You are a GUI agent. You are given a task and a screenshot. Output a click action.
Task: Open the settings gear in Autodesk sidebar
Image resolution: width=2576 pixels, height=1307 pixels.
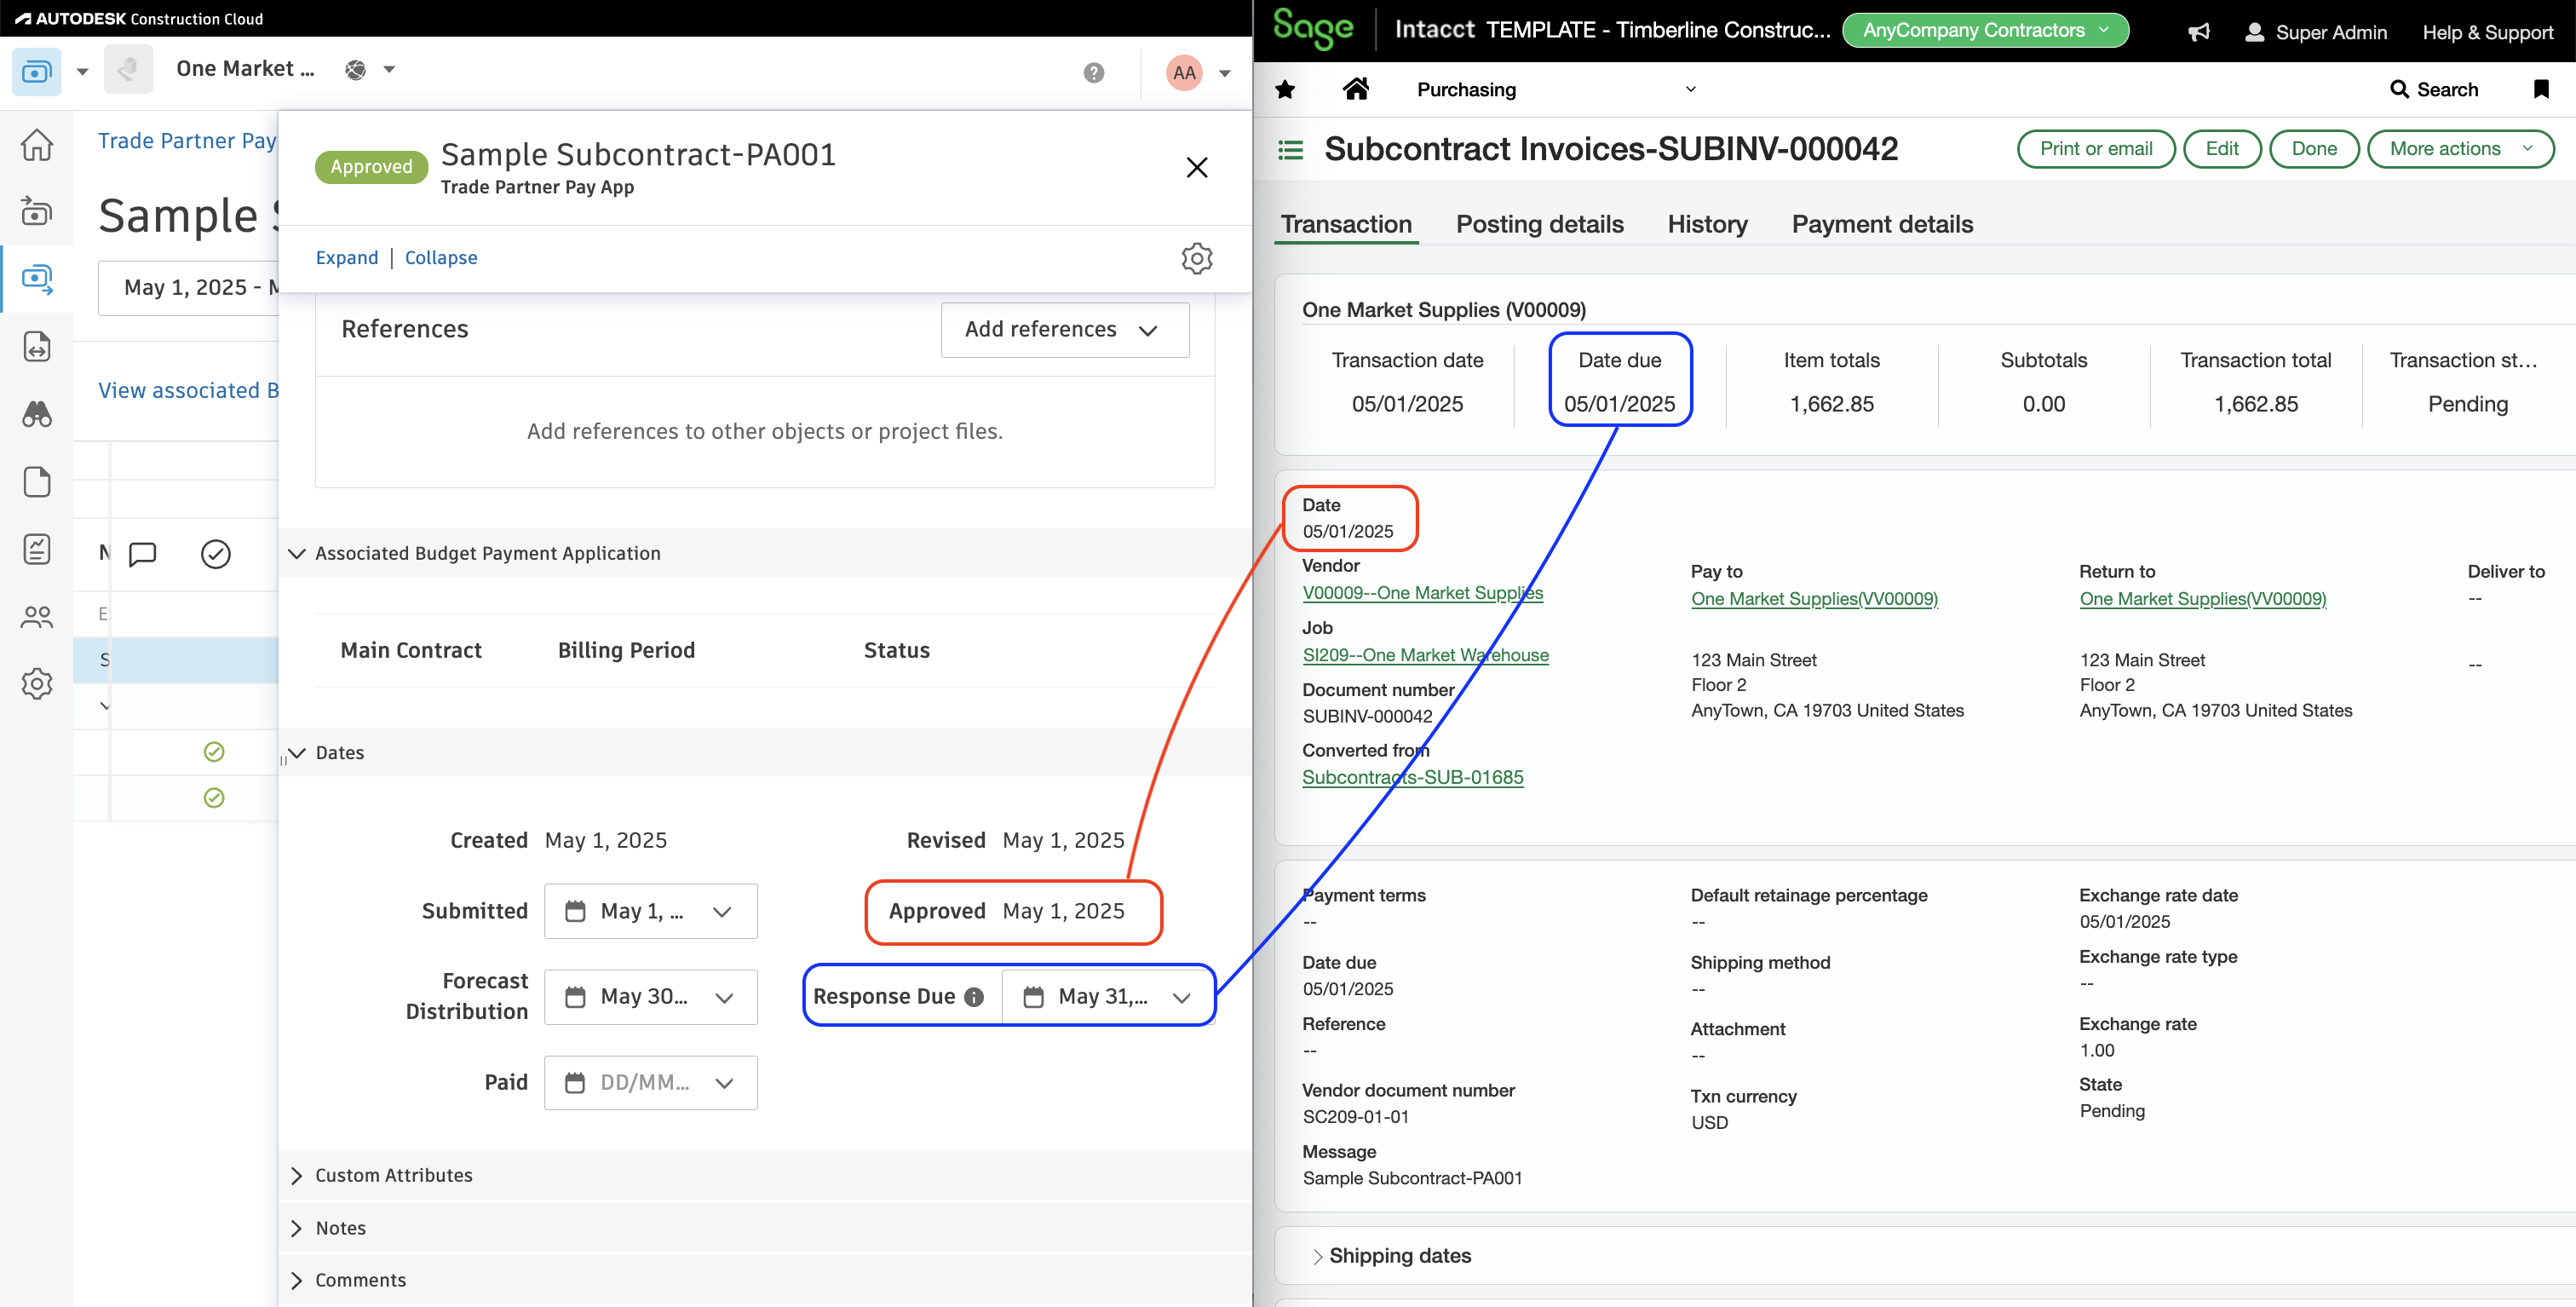pyautogui.click(x=37, y=684)
